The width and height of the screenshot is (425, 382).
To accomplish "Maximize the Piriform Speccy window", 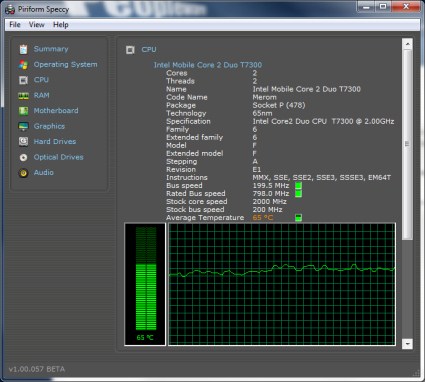I will point(383,6).
